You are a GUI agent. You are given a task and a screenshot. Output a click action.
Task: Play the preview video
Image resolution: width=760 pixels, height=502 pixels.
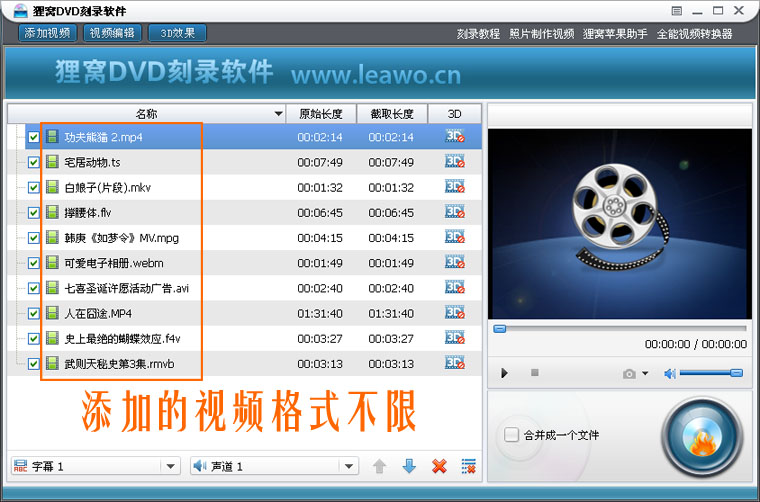pyautogui.click(x=504, y=373)
